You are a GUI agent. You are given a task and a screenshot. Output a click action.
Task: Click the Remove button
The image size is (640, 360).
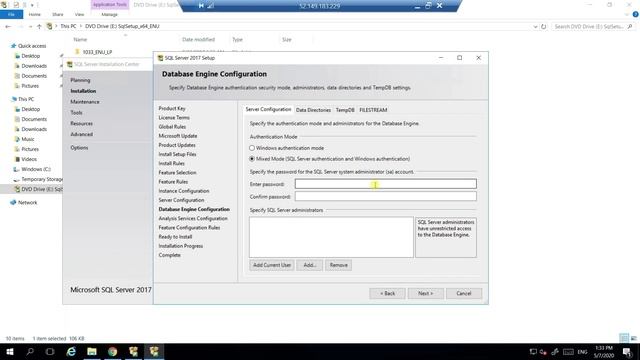click(x=338, y=265)
